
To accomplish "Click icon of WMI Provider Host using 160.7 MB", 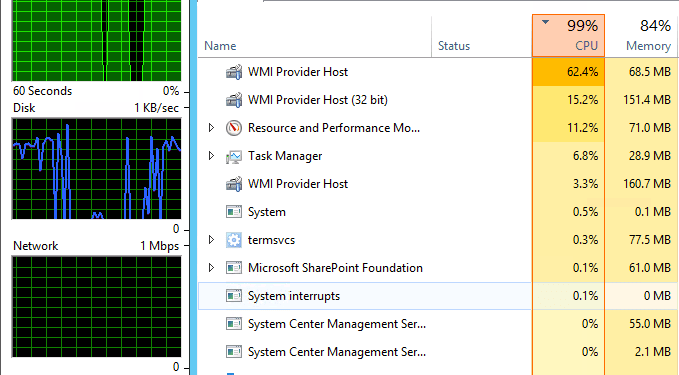I will click(x=234, y=184).
